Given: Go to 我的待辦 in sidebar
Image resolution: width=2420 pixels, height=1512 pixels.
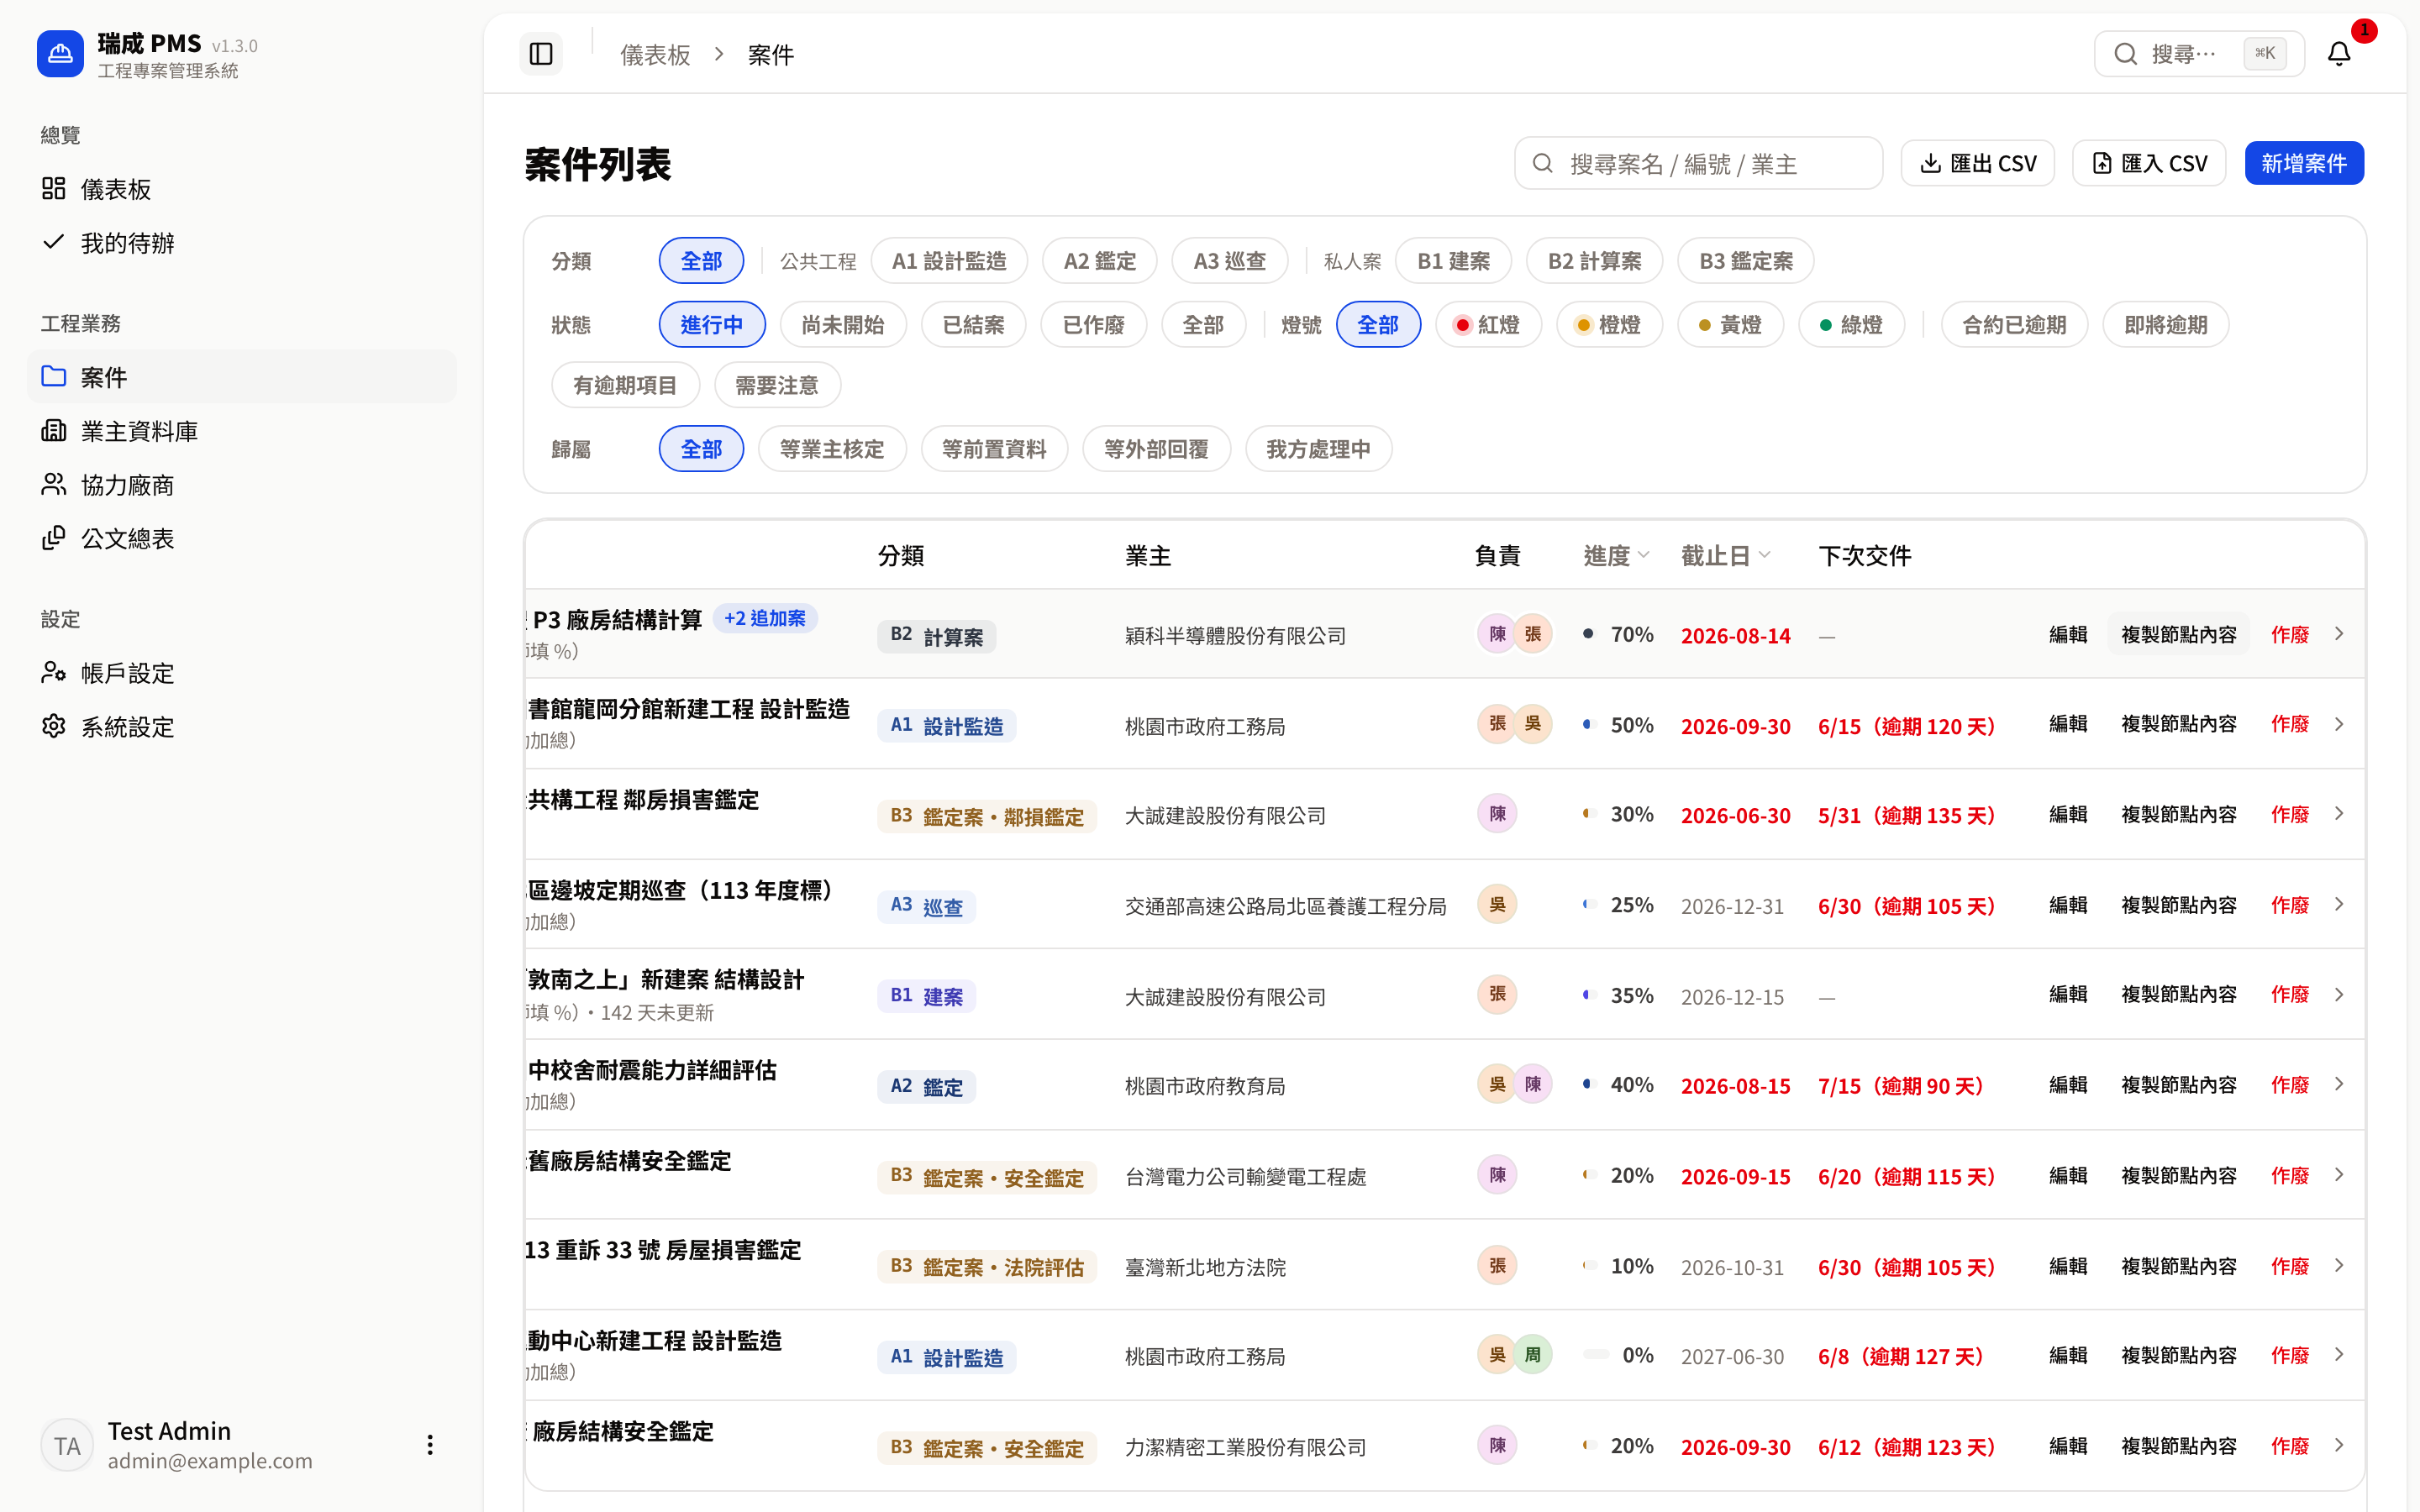Looking at the screenshot, I should point(242,243).
